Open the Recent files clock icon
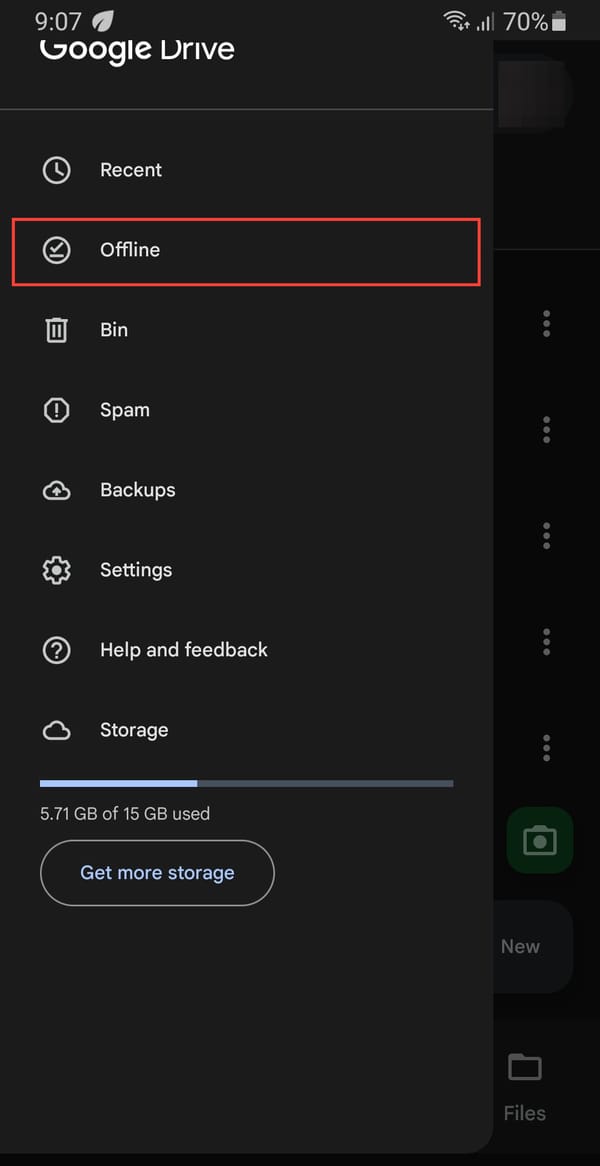Image resolution: width=600 pixels, height=1166 pixels. pyautogui.click(x=57, y=170)
